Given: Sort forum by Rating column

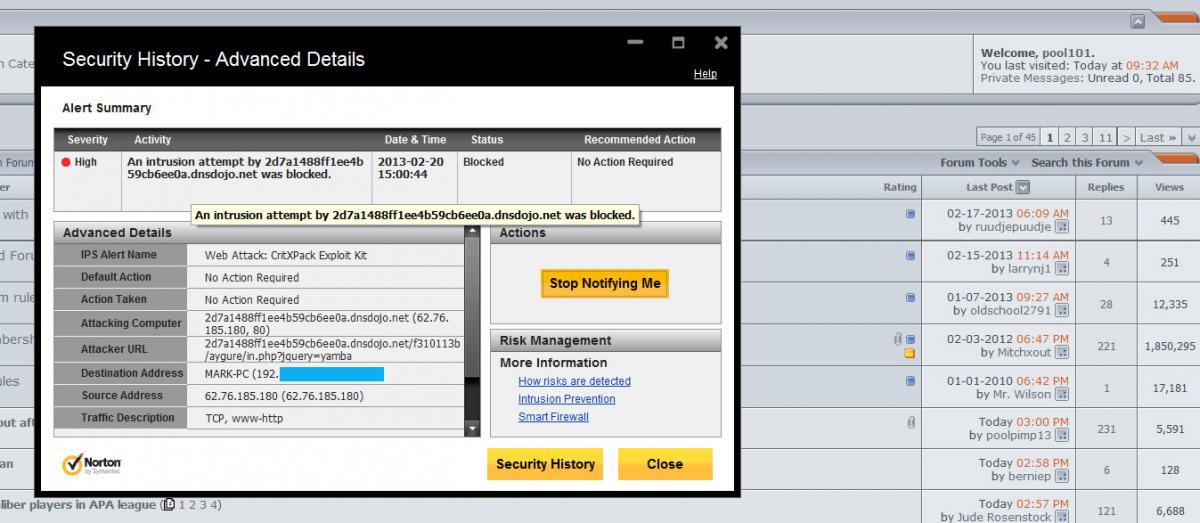Looking at the screenshot, I should pos(900,187).
